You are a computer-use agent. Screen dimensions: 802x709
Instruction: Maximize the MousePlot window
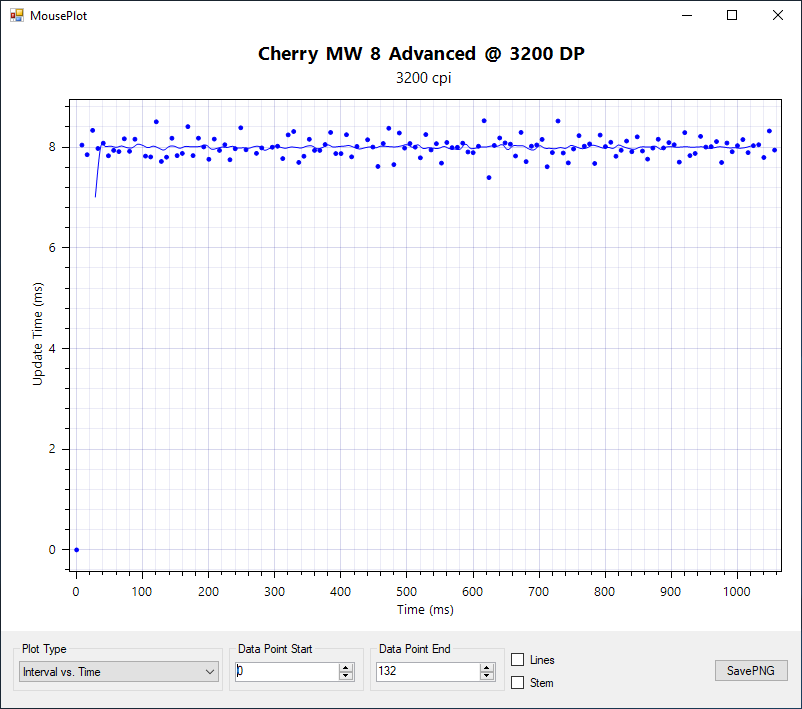(732, 15)
